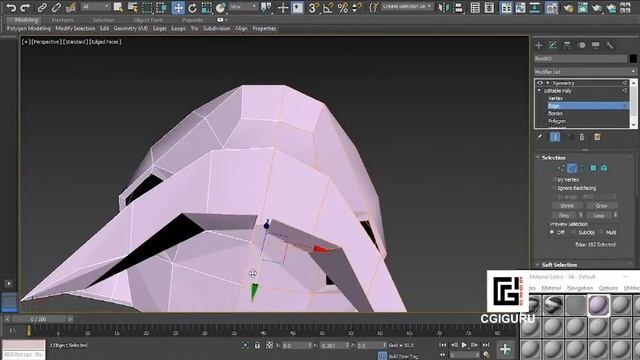Open the Modify command panel tab
The height and width of the screenshot is (360, 640).
point(553,45)
